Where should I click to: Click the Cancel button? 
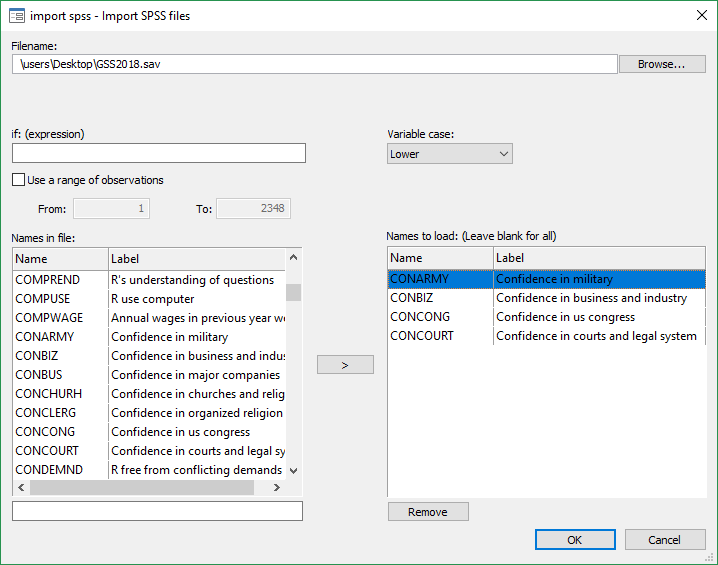pyautogui.click(x=665, y=540)
